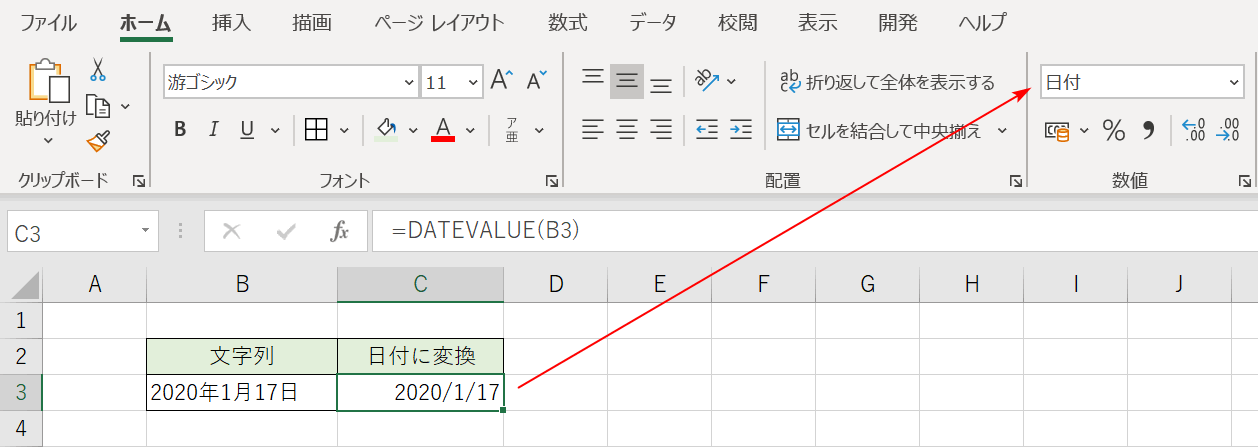Image resolution: width=1258 pixels, height=447 pixels.
Task: Toggle italic formatting
Action: pos(213,129)
